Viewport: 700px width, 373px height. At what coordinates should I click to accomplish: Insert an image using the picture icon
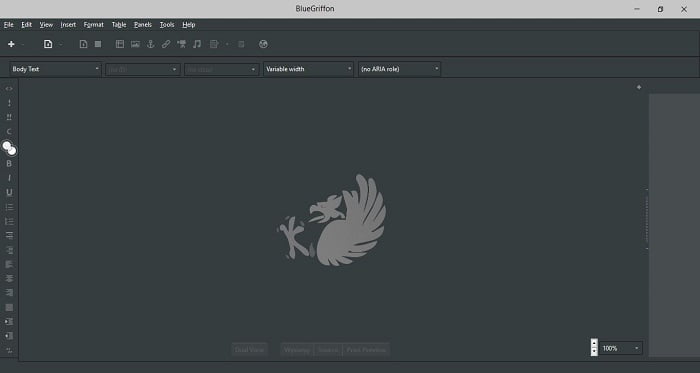tap(135, 44)
